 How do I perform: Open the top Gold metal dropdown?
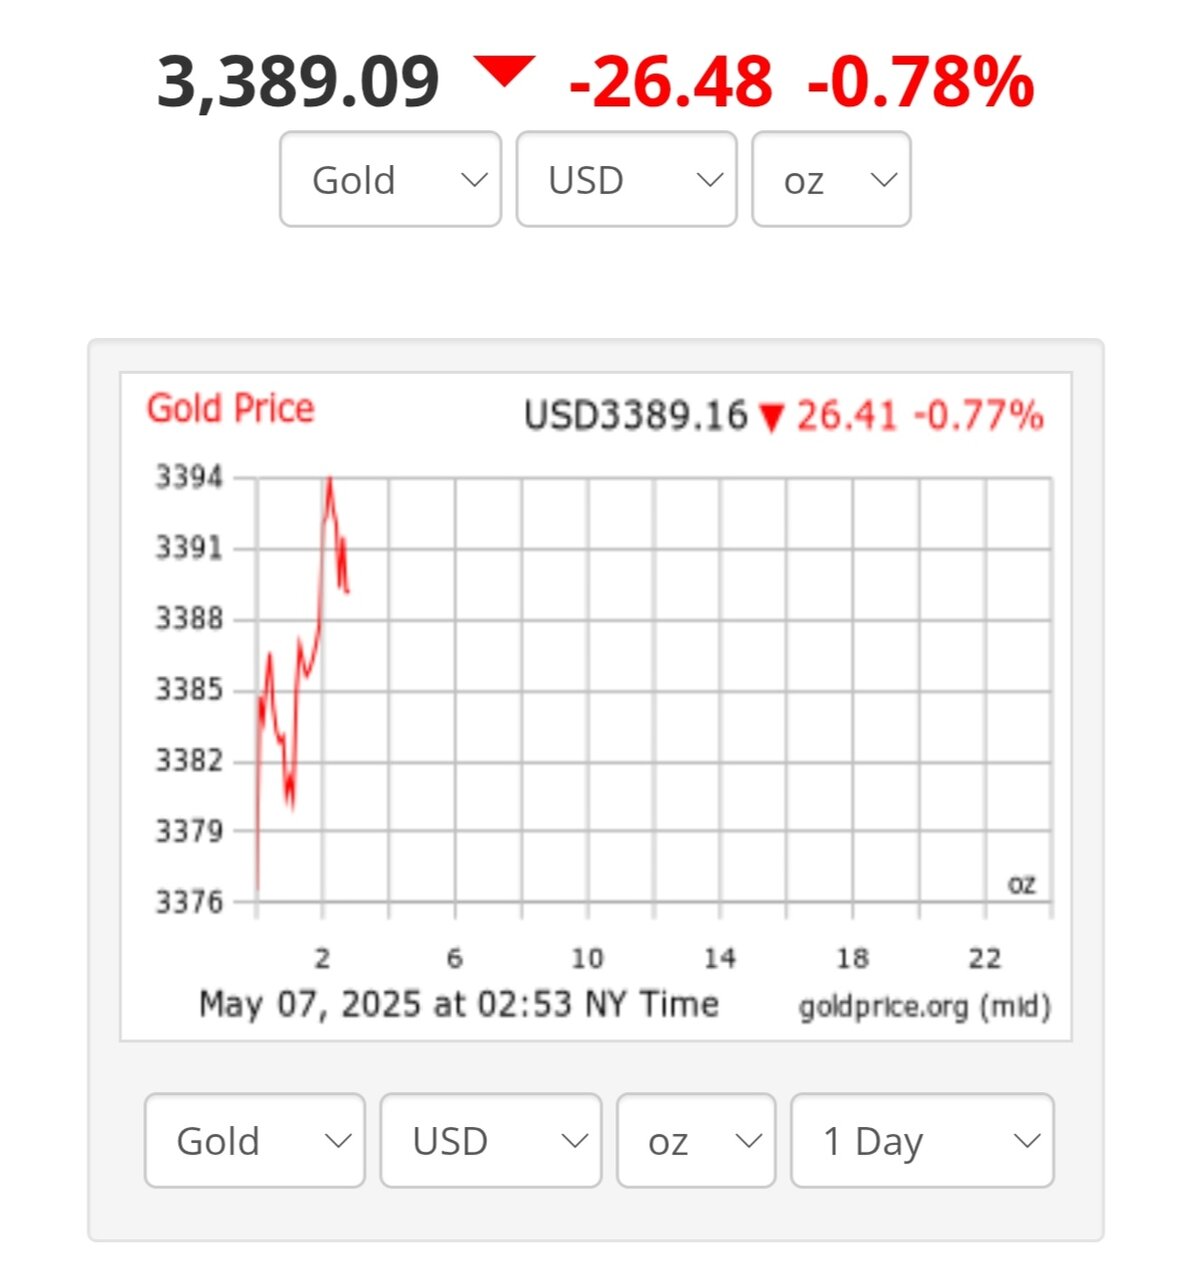[390, 180]
